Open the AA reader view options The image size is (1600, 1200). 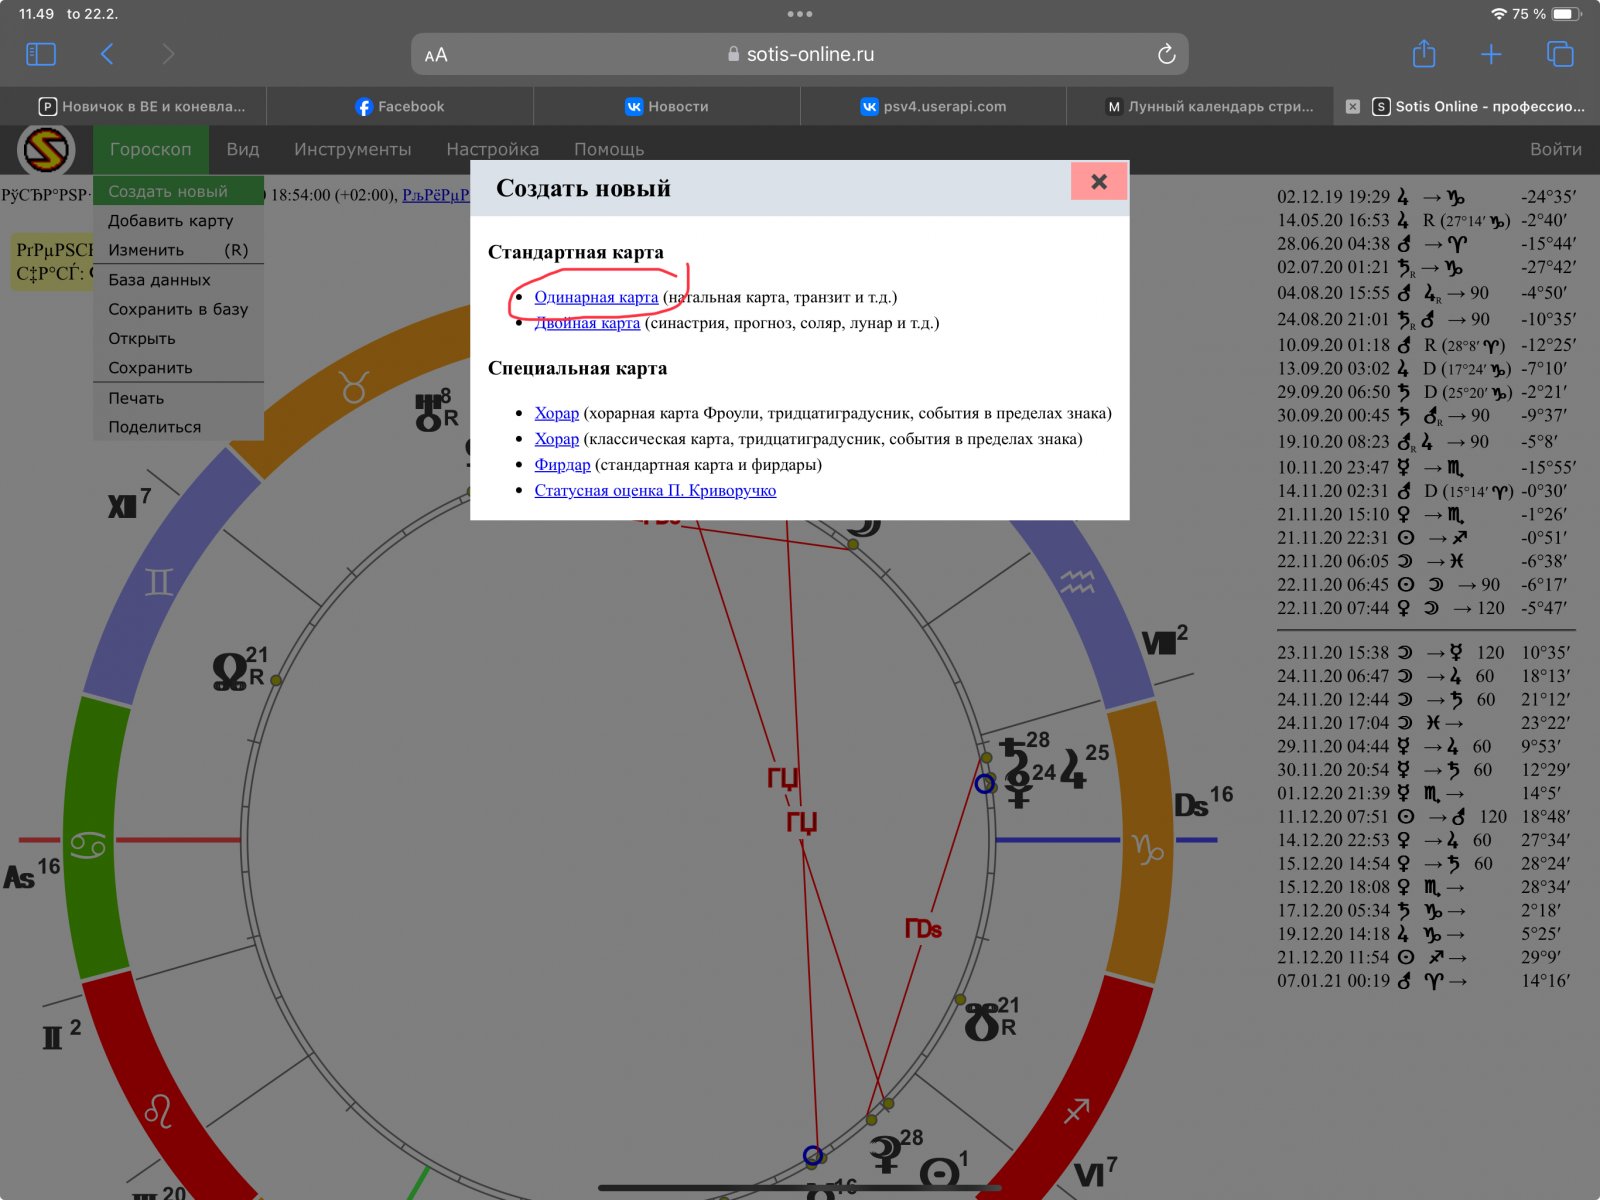point(436,55)
